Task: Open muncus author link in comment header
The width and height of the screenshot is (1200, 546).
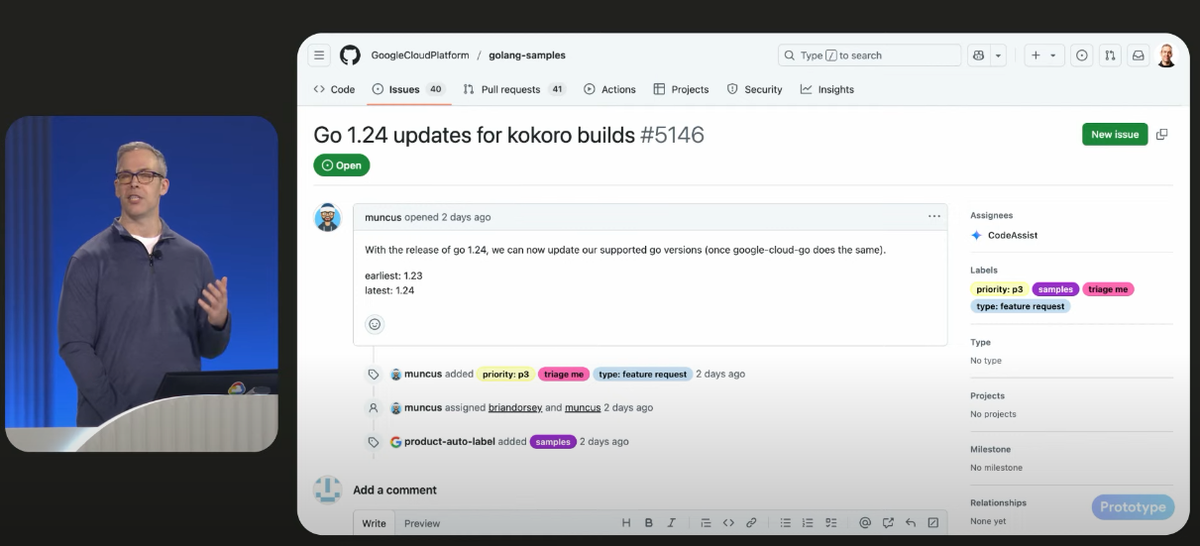Action: (383, 217)
